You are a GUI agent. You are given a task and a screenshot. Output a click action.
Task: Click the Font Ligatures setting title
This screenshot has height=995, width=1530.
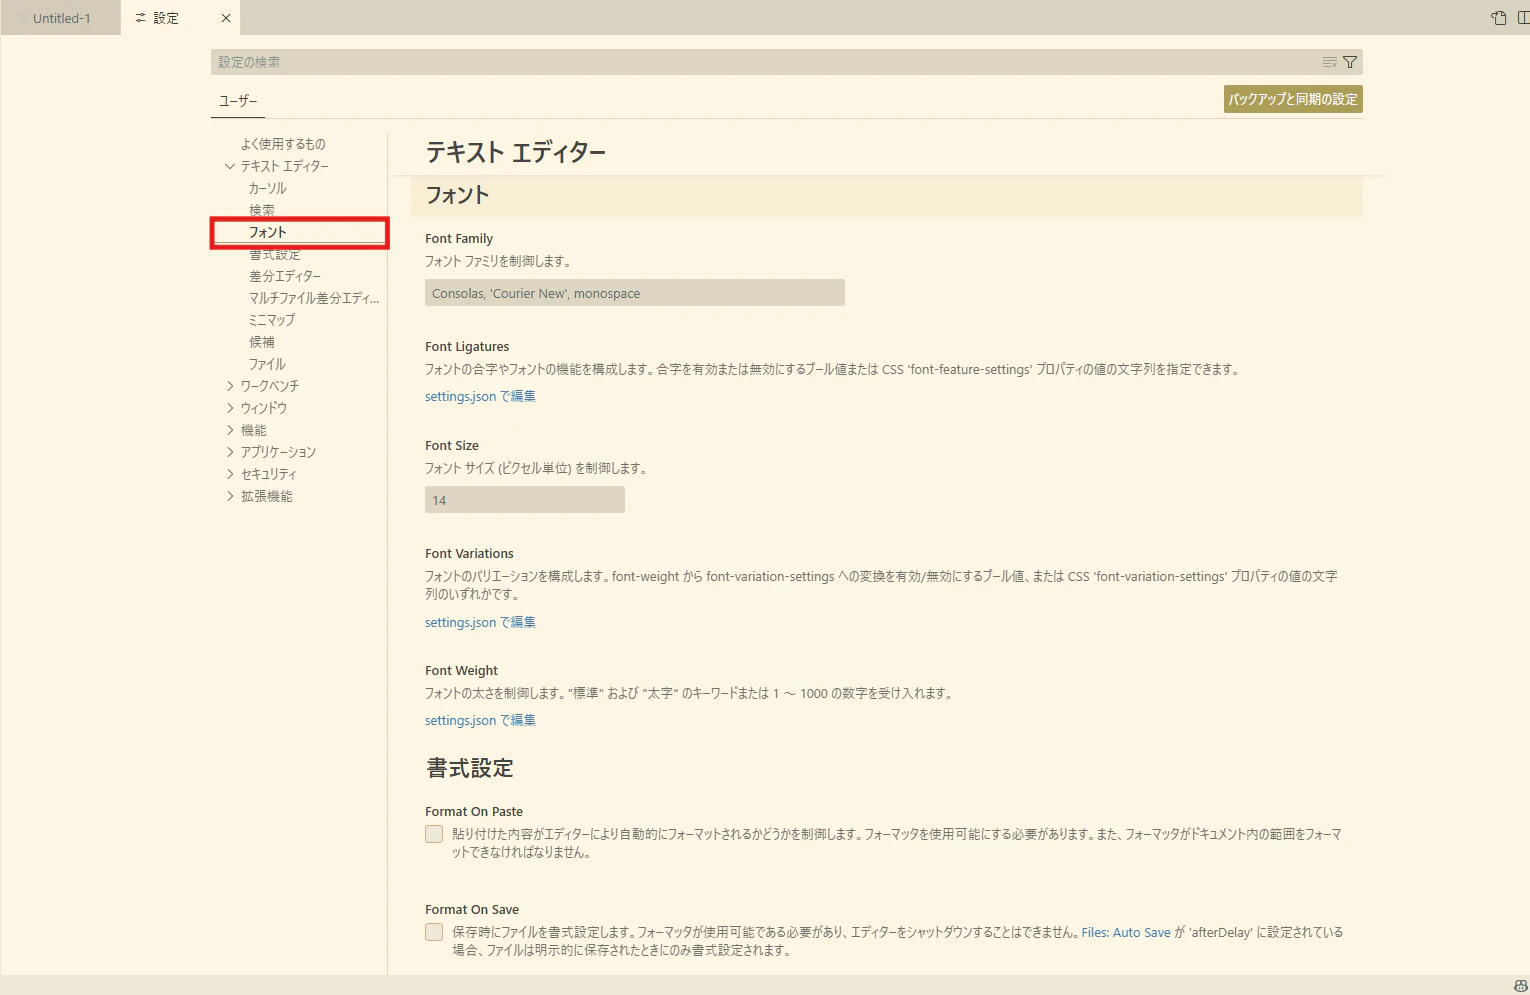click(467, 346)
